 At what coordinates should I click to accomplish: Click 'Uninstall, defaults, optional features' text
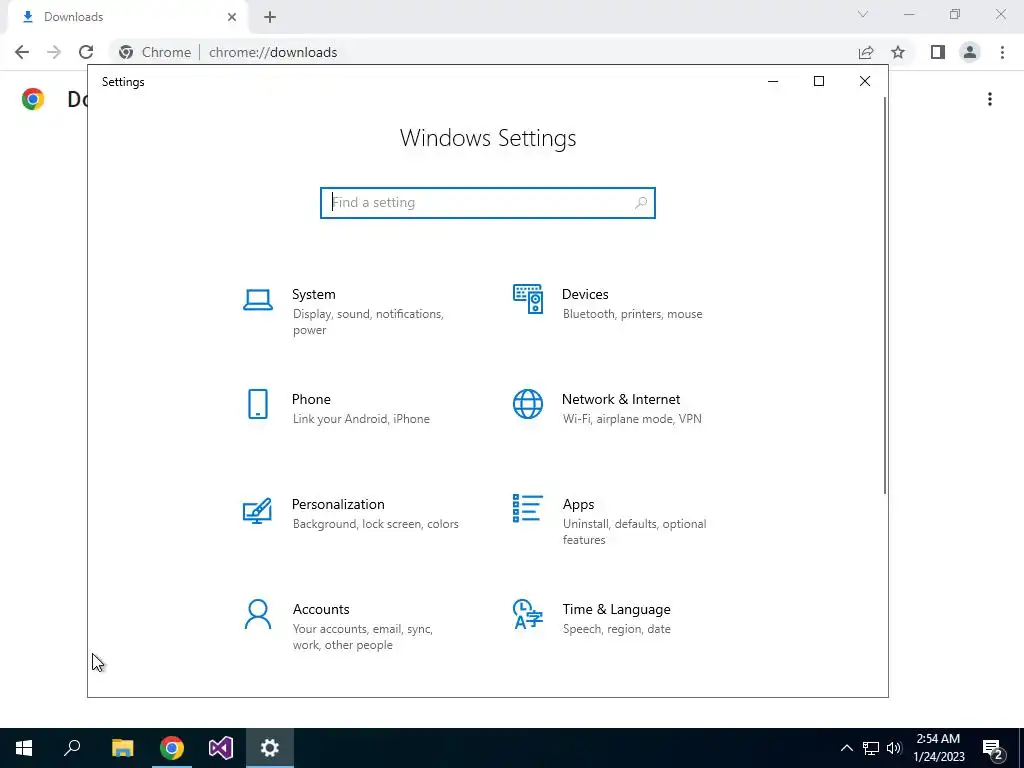click(635, 532)
